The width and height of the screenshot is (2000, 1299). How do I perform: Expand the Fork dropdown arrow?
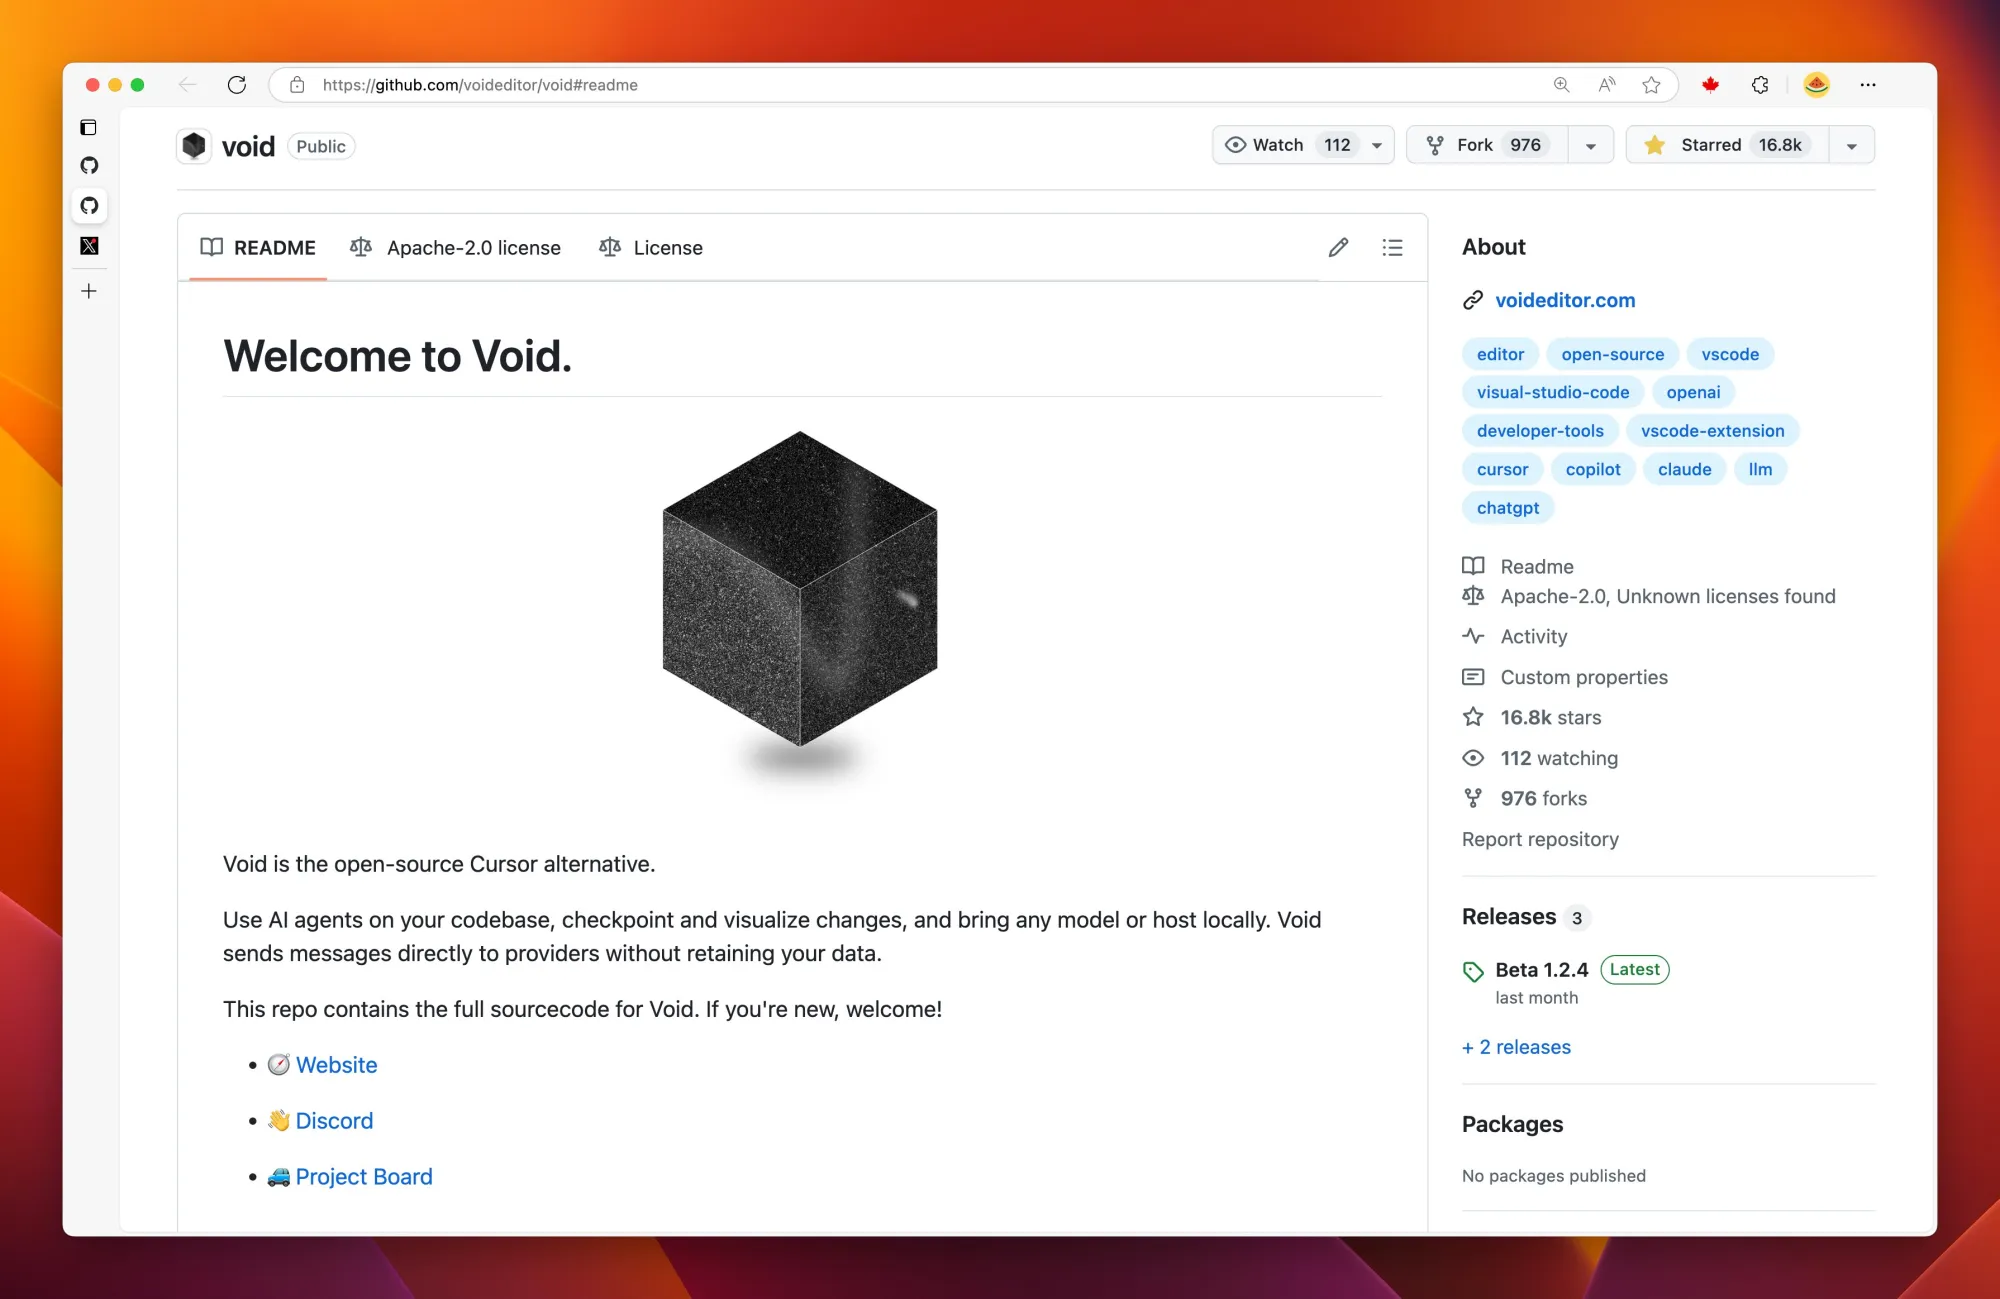click(1590, 146)
